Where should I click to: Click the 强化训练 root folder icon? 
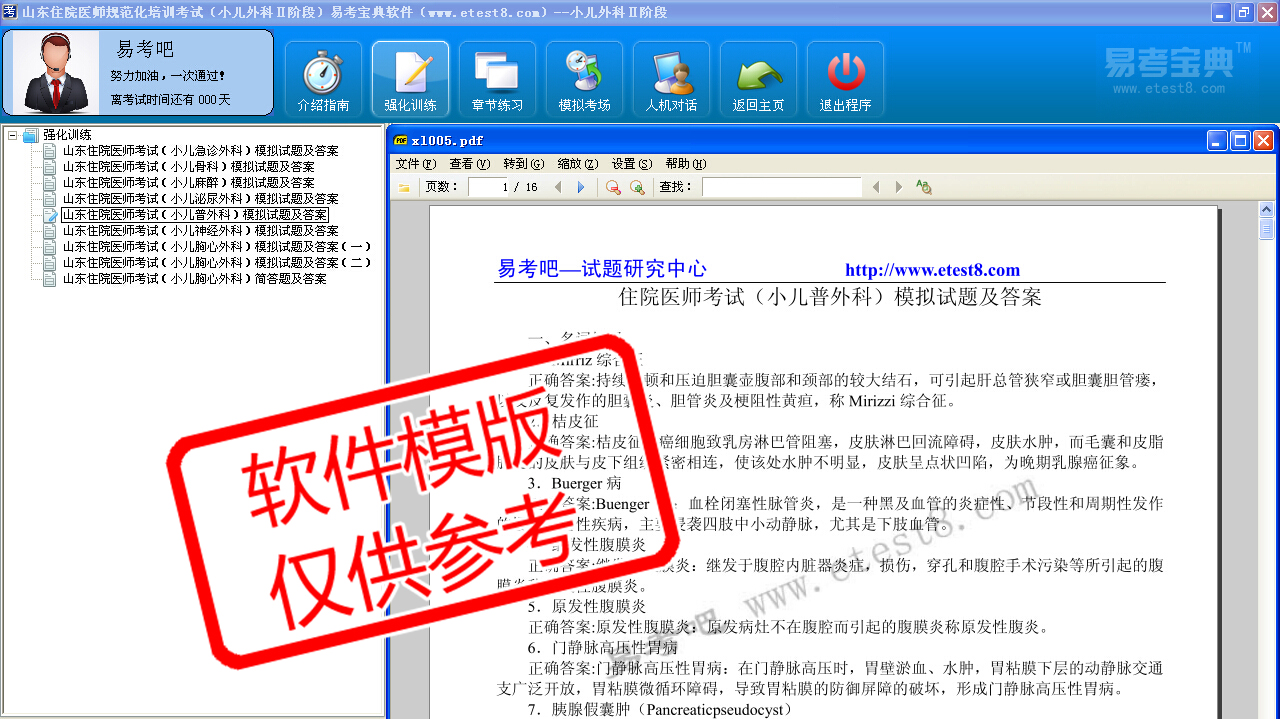(x=30, y=135)
